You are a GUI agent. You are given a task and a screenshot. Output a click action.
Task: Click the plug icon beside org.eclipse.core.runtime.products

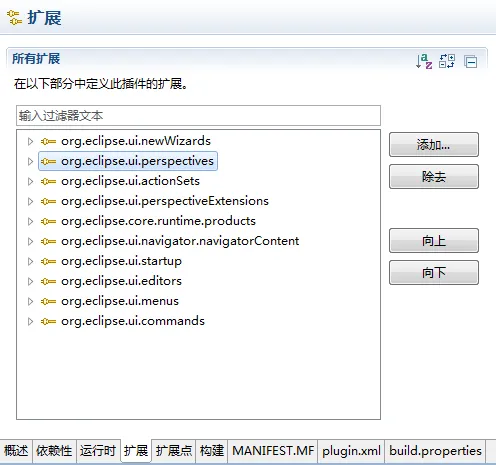(48, 222)
